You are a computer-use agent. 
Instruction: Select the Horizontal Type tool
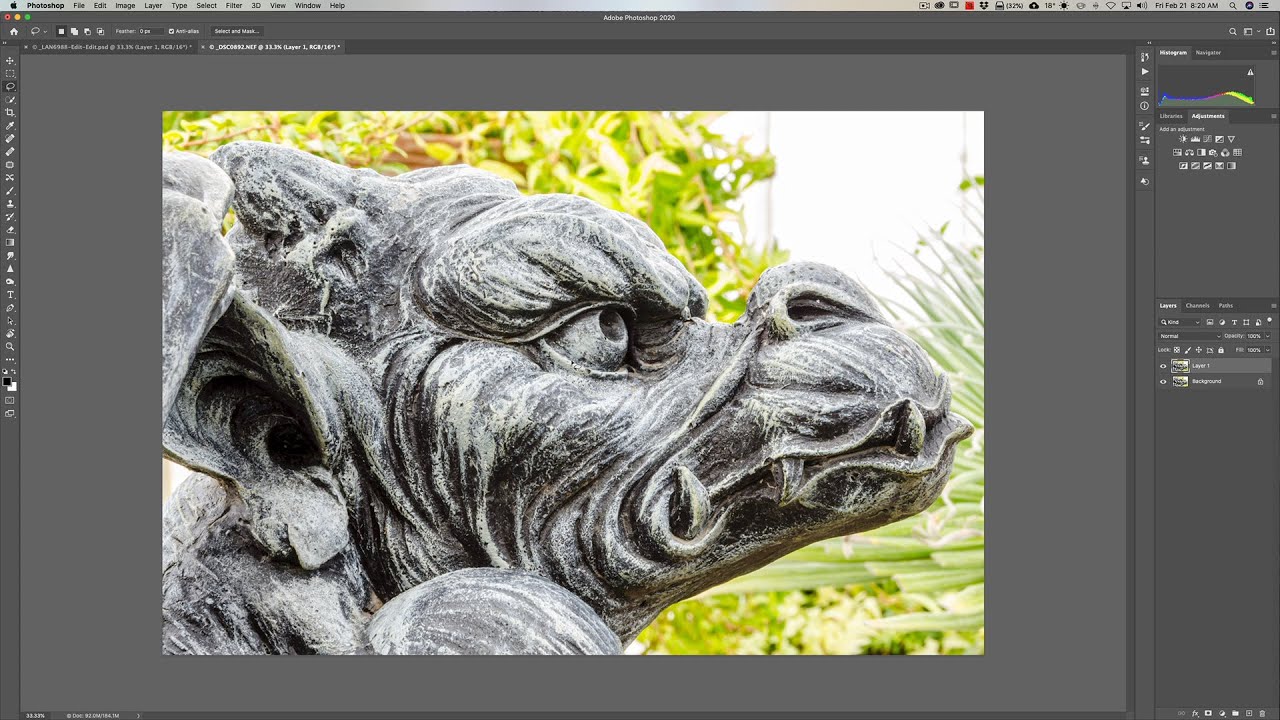(10, 294)
